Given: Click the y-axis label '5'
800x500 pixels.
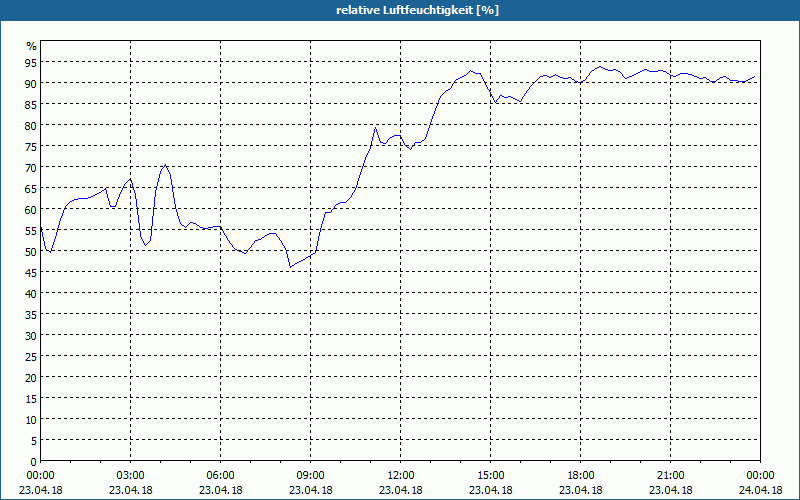Looking at the screenshot, I should 34,441.
